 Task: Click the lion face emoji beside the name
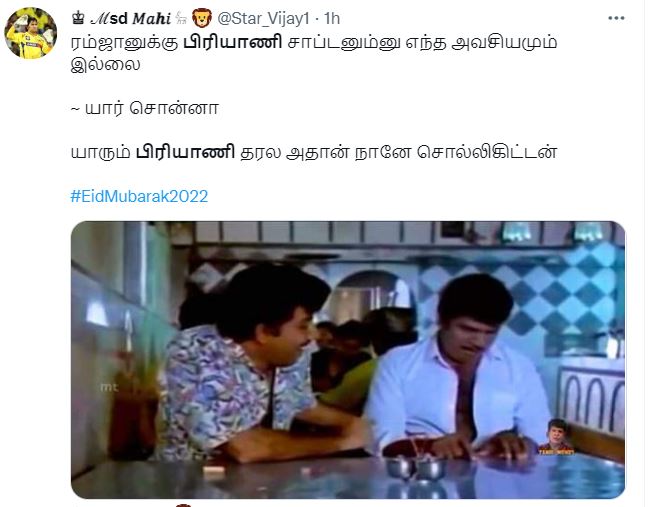202,18
